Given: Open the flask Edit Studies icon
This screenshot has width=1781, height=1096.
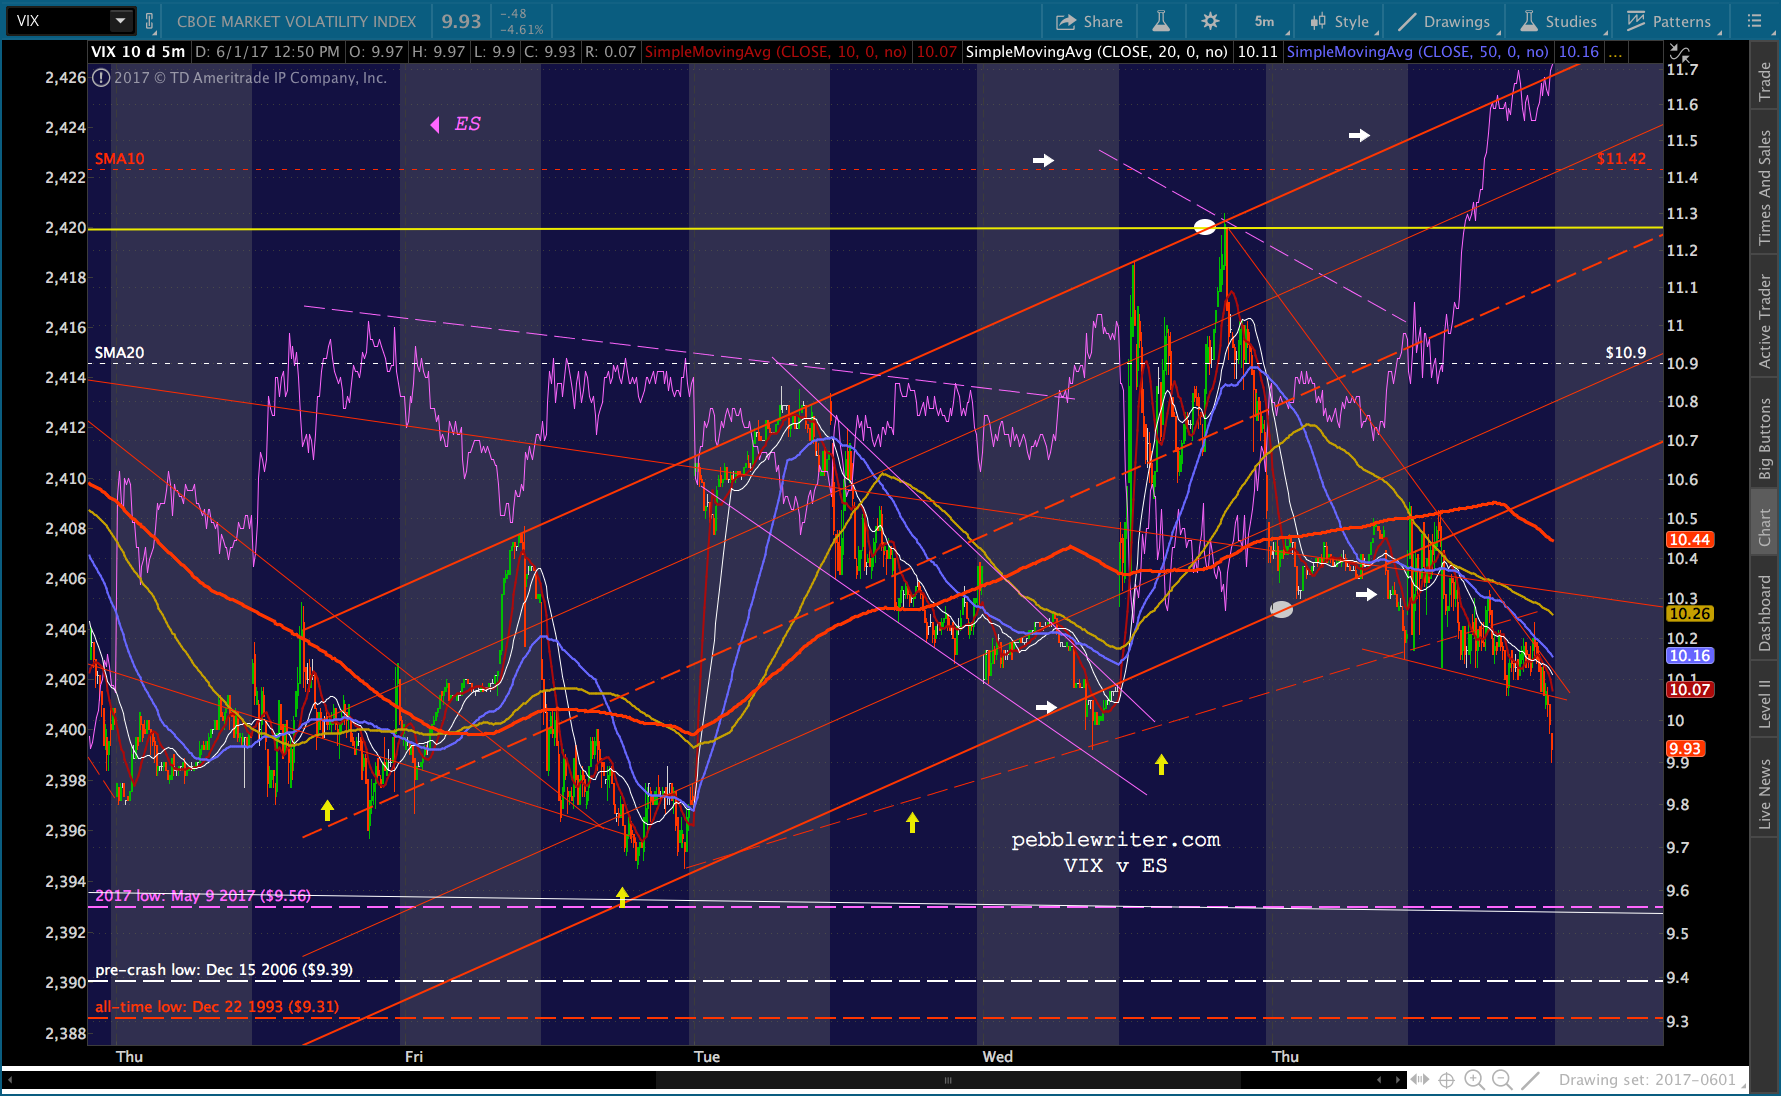Looking at the screenshot, I should [x=1161, y=21].
